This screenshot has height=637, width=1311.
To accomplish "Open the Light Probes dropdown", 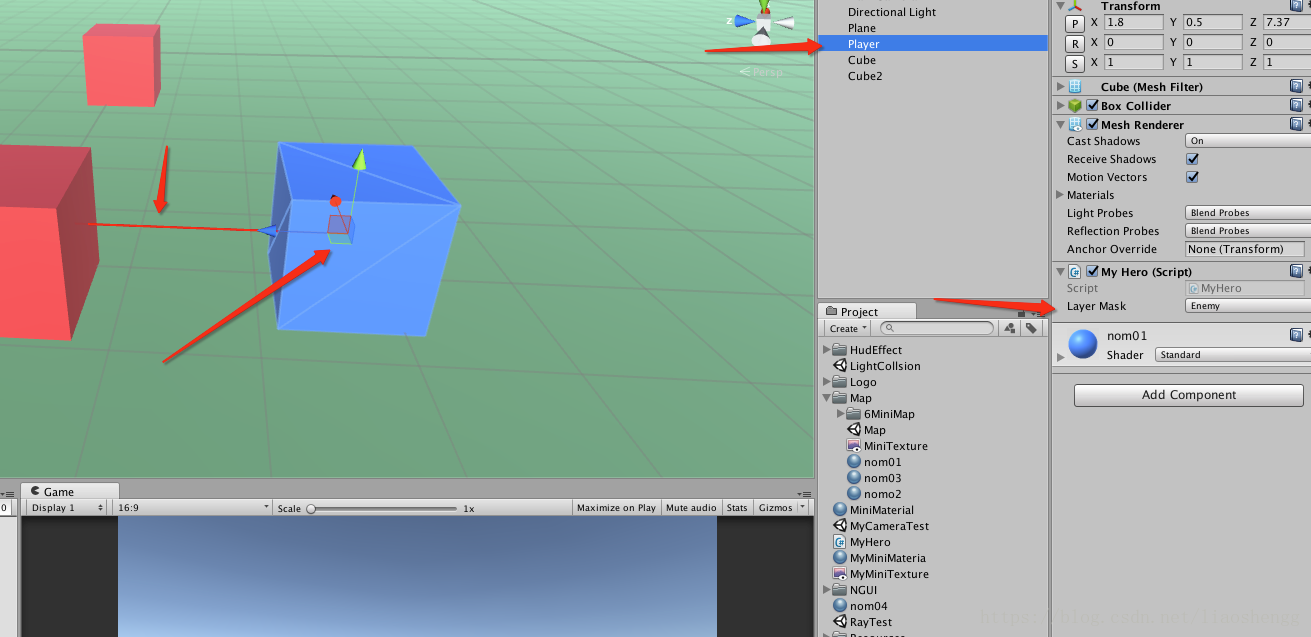I will 1248,213.
